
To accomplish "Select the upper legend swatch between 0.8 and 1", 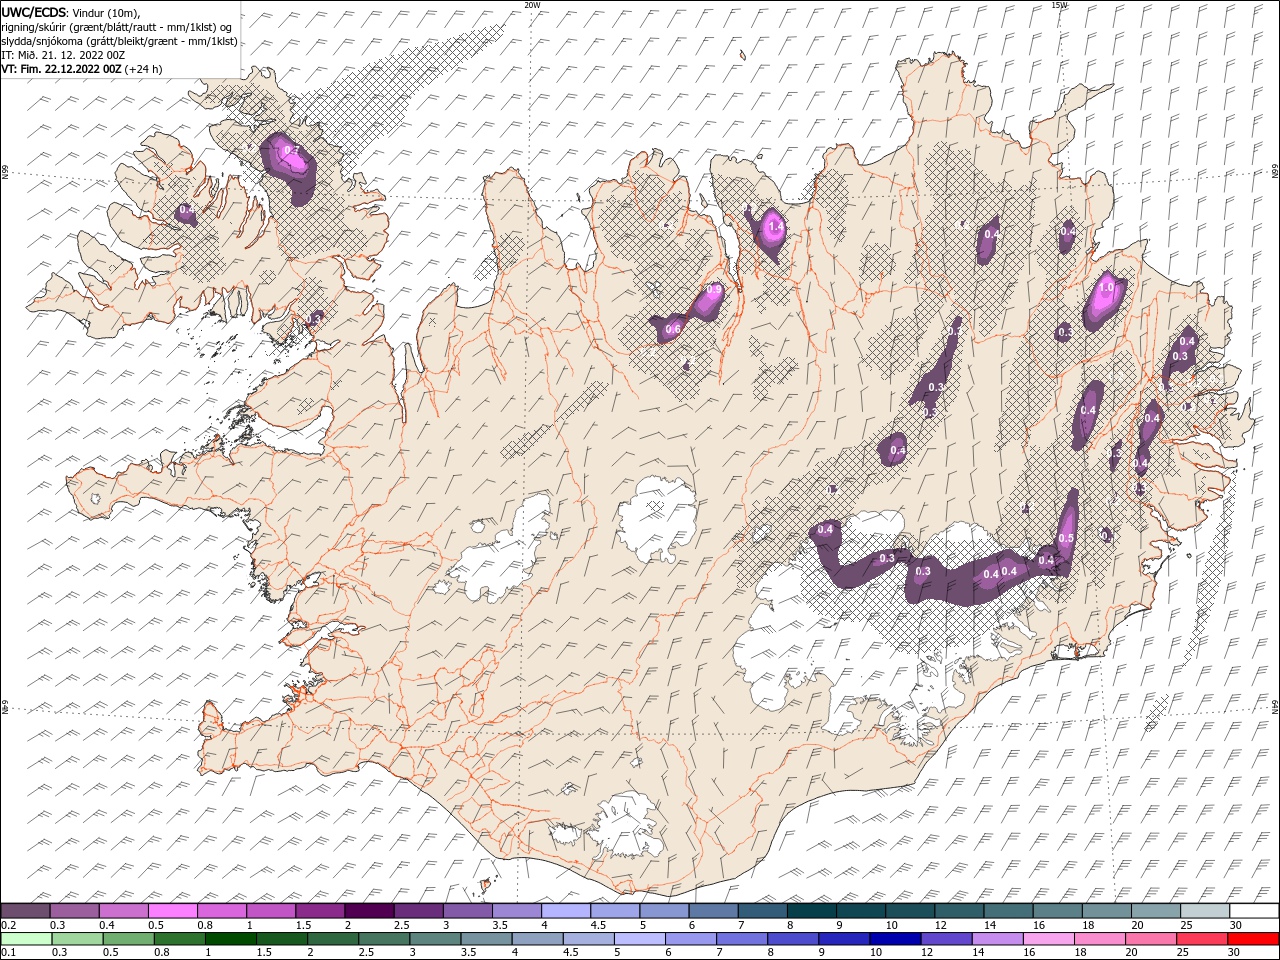I will click(222, 910).
